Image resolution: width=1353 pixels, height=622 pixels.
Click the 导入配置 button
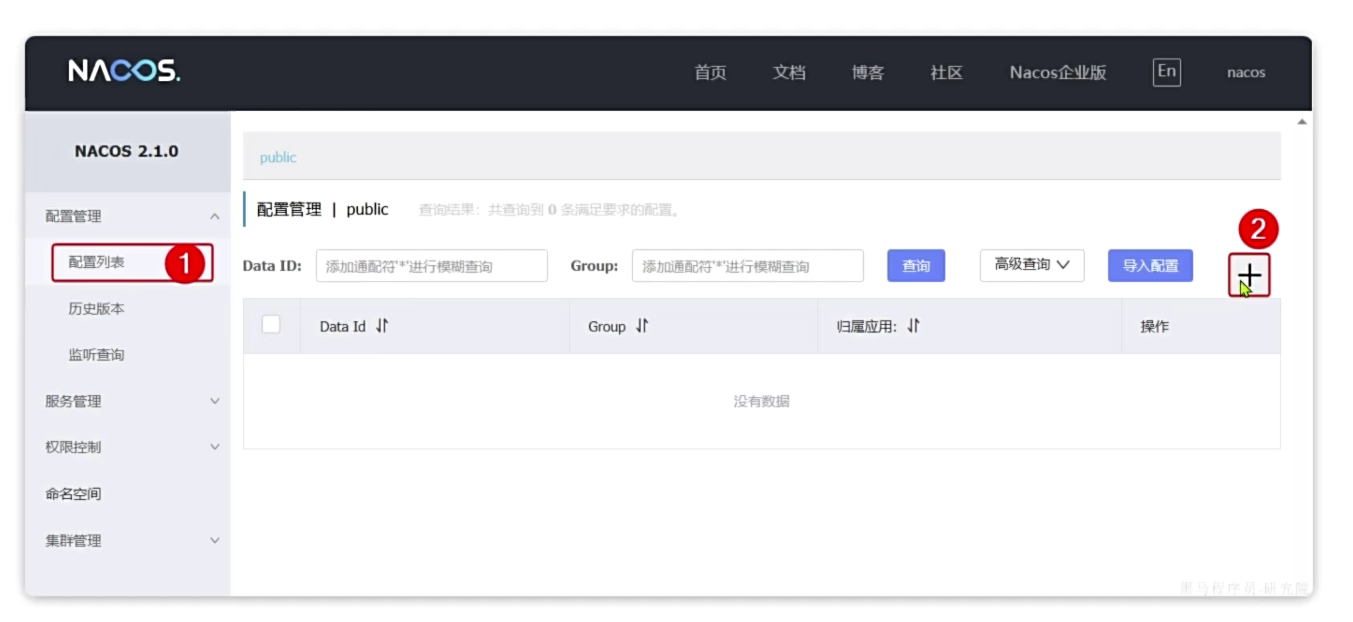click(1149, 266)
